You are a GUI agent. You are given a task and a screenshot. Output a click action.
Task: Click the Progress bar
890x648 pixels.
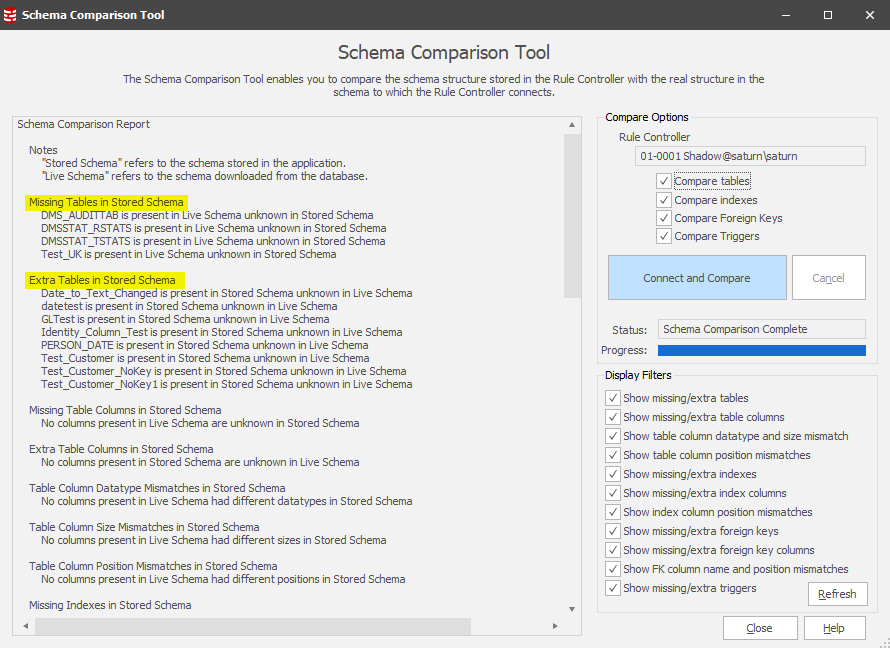(x=761, y=351)
